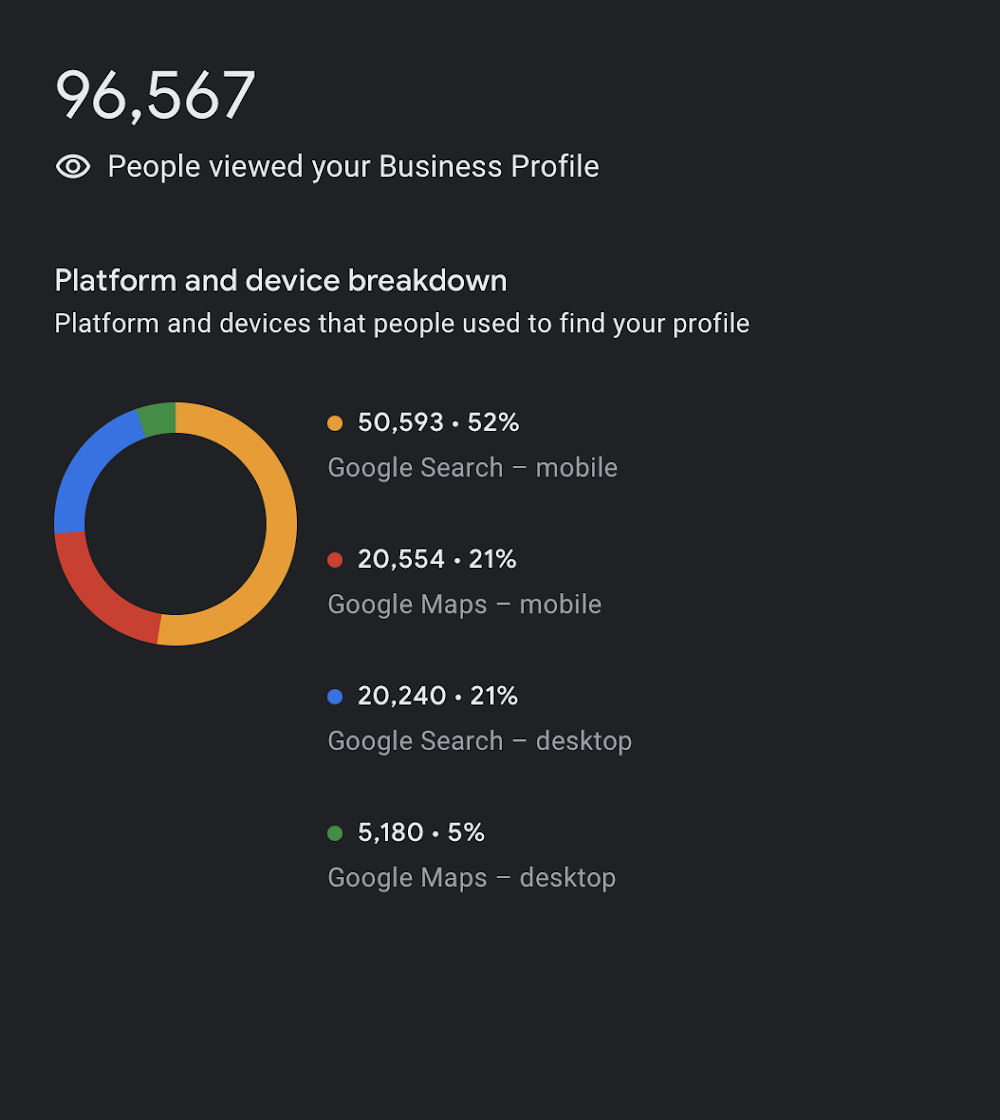Click the 'Google Search – desktop' label
Viewport: 1000px width, 1120px height.
(479, 741)
